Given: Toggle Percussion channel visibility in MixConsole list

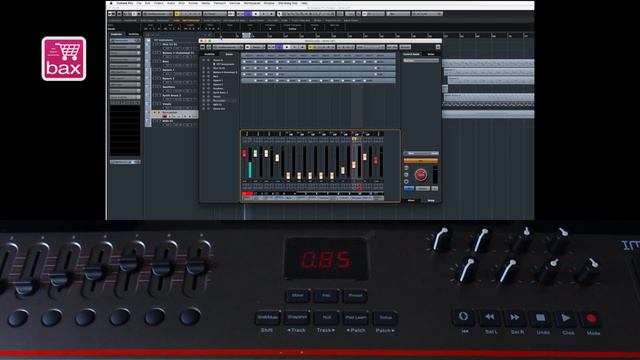Looking at the screenshot, I should click(x=204, y=100).
